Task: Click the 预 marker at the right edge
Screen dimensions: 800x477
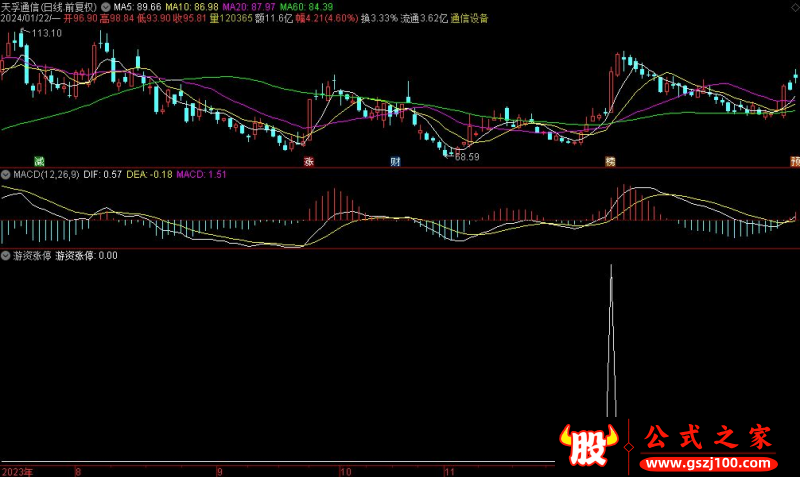Action: point(794,161)
